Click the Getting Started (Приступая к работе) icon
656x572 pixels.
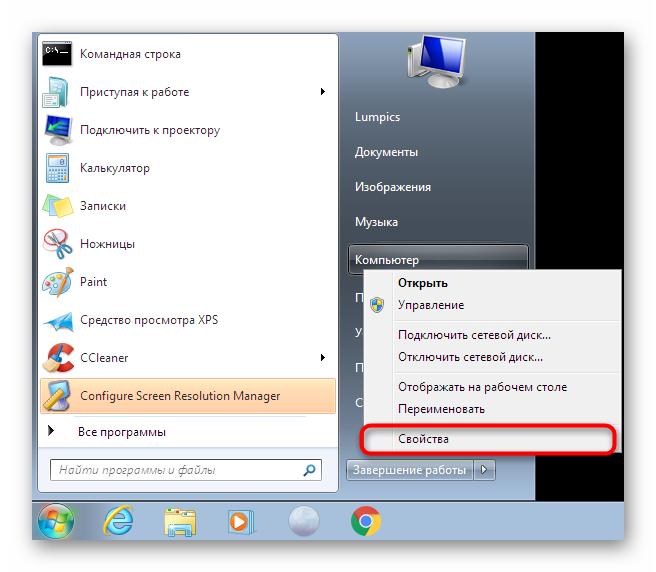[57, 92]
